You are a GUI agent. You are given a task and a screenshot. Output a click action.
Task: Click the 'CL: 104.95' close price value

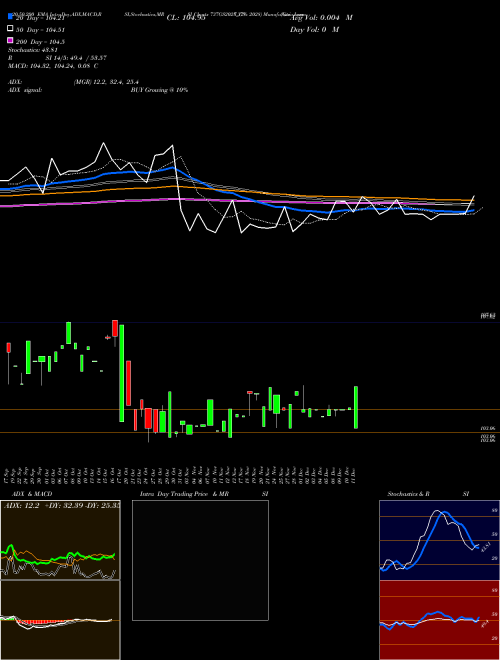[186, 18]
